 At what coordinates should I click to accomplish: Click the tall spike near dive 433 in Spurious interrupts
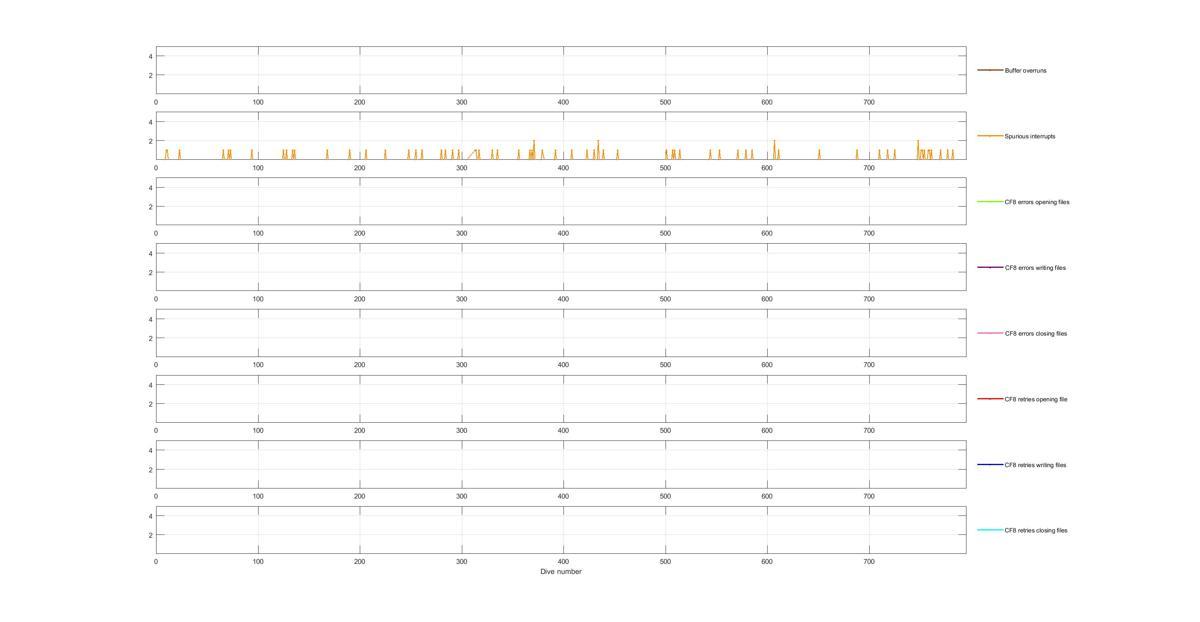point(598,149)
